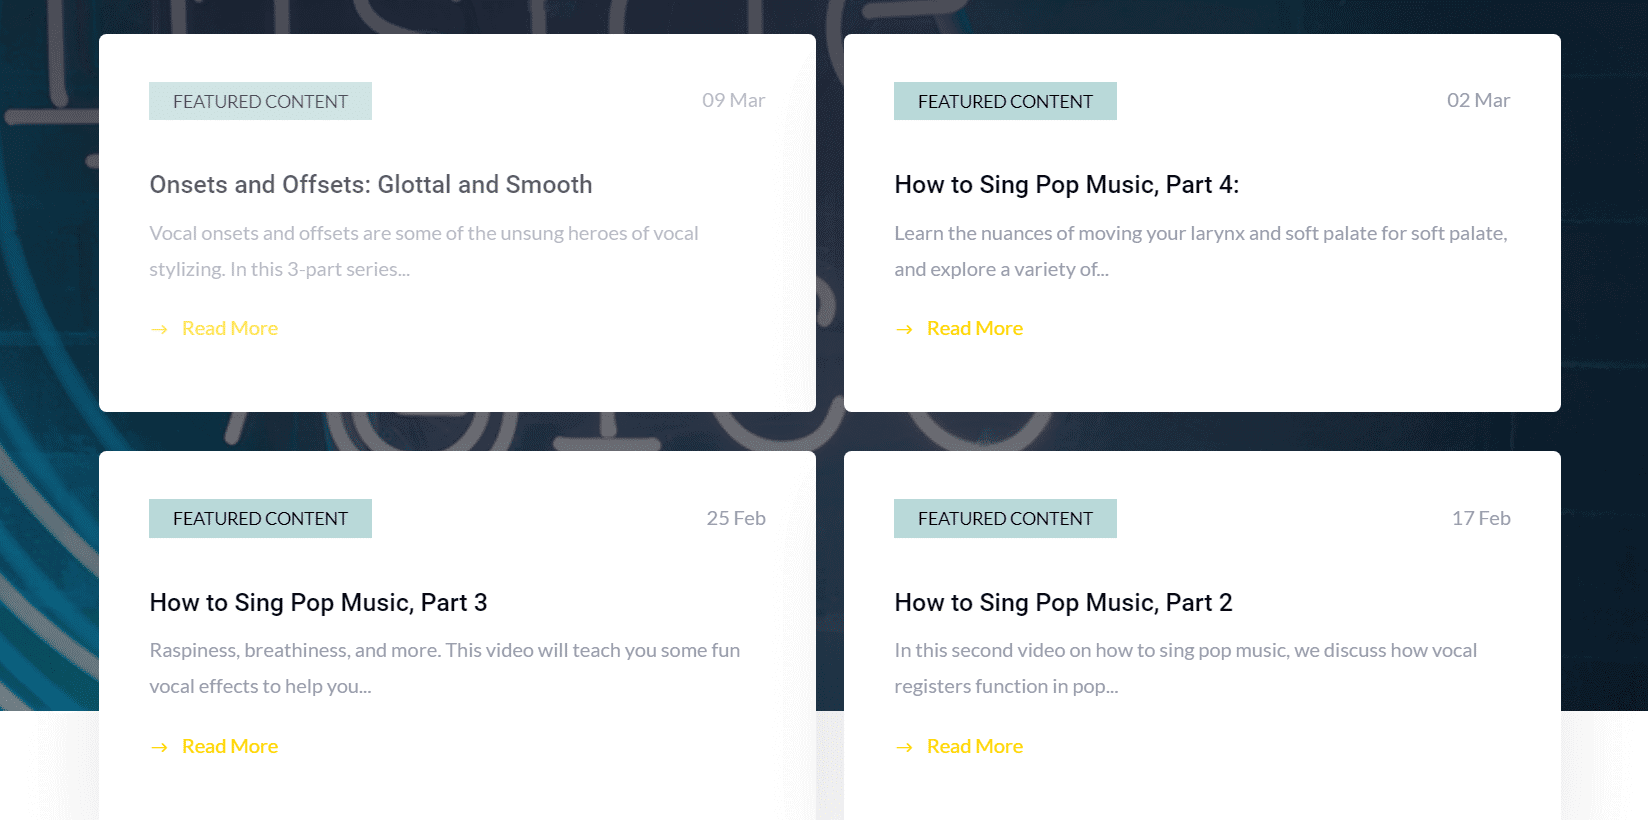
Task: Click arrow icon under Pop Music Part 4
Action: (x=904, y=329)
